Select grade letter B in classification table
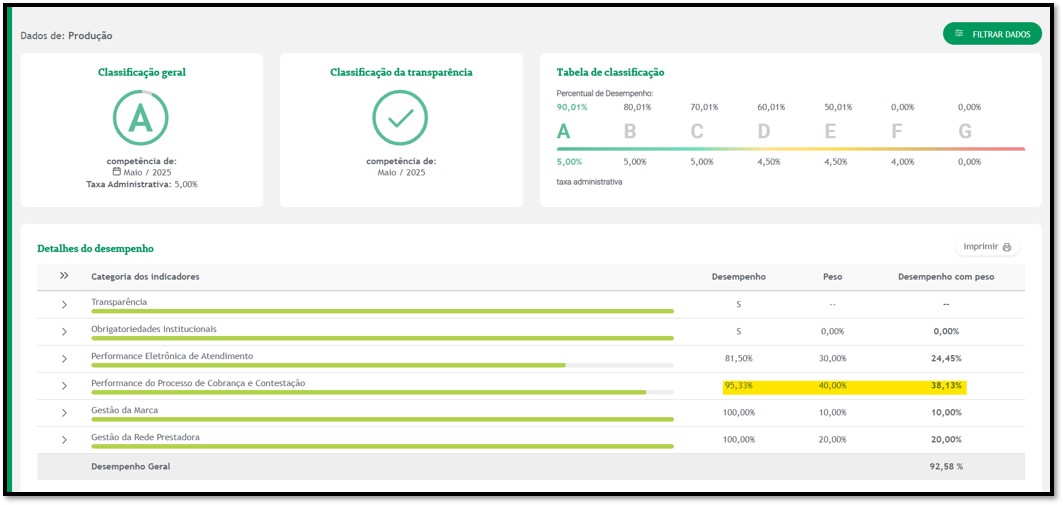The height and width of the screenshot is (505, 1063). tap(630, 132)
